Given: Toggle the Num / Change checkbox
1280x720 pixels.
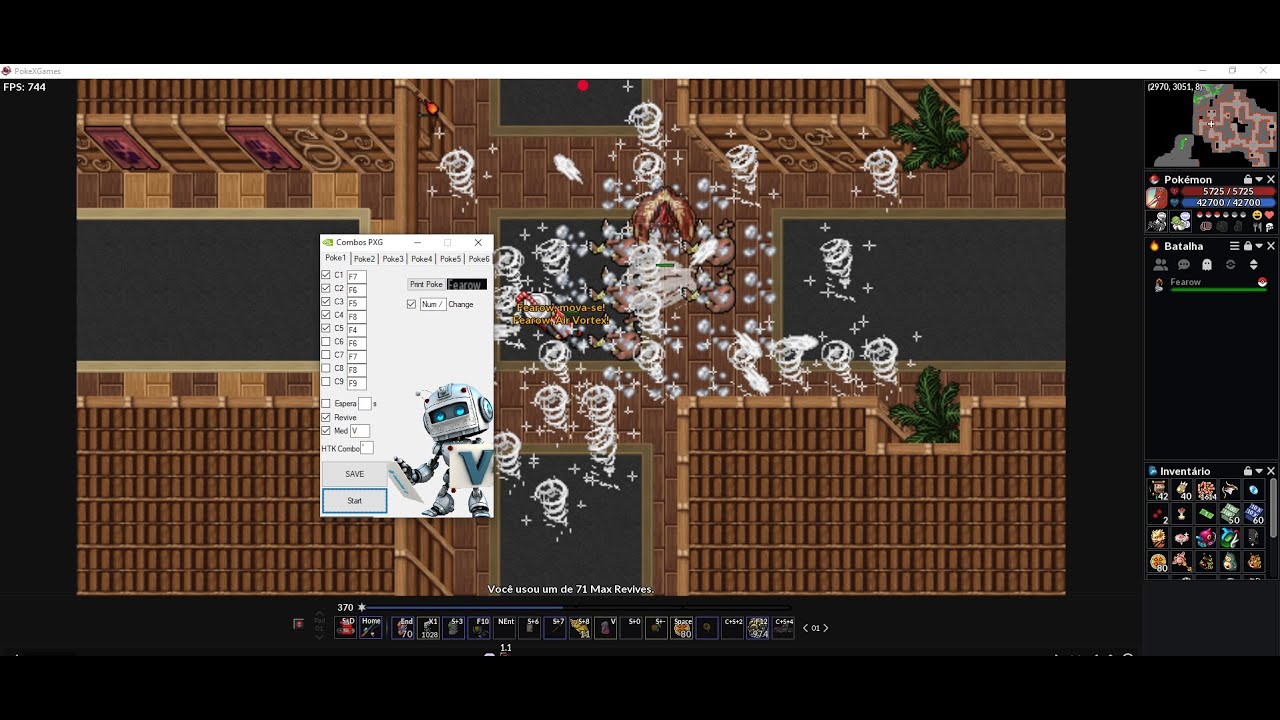Looking at the screenshot, I should point(411,304).
